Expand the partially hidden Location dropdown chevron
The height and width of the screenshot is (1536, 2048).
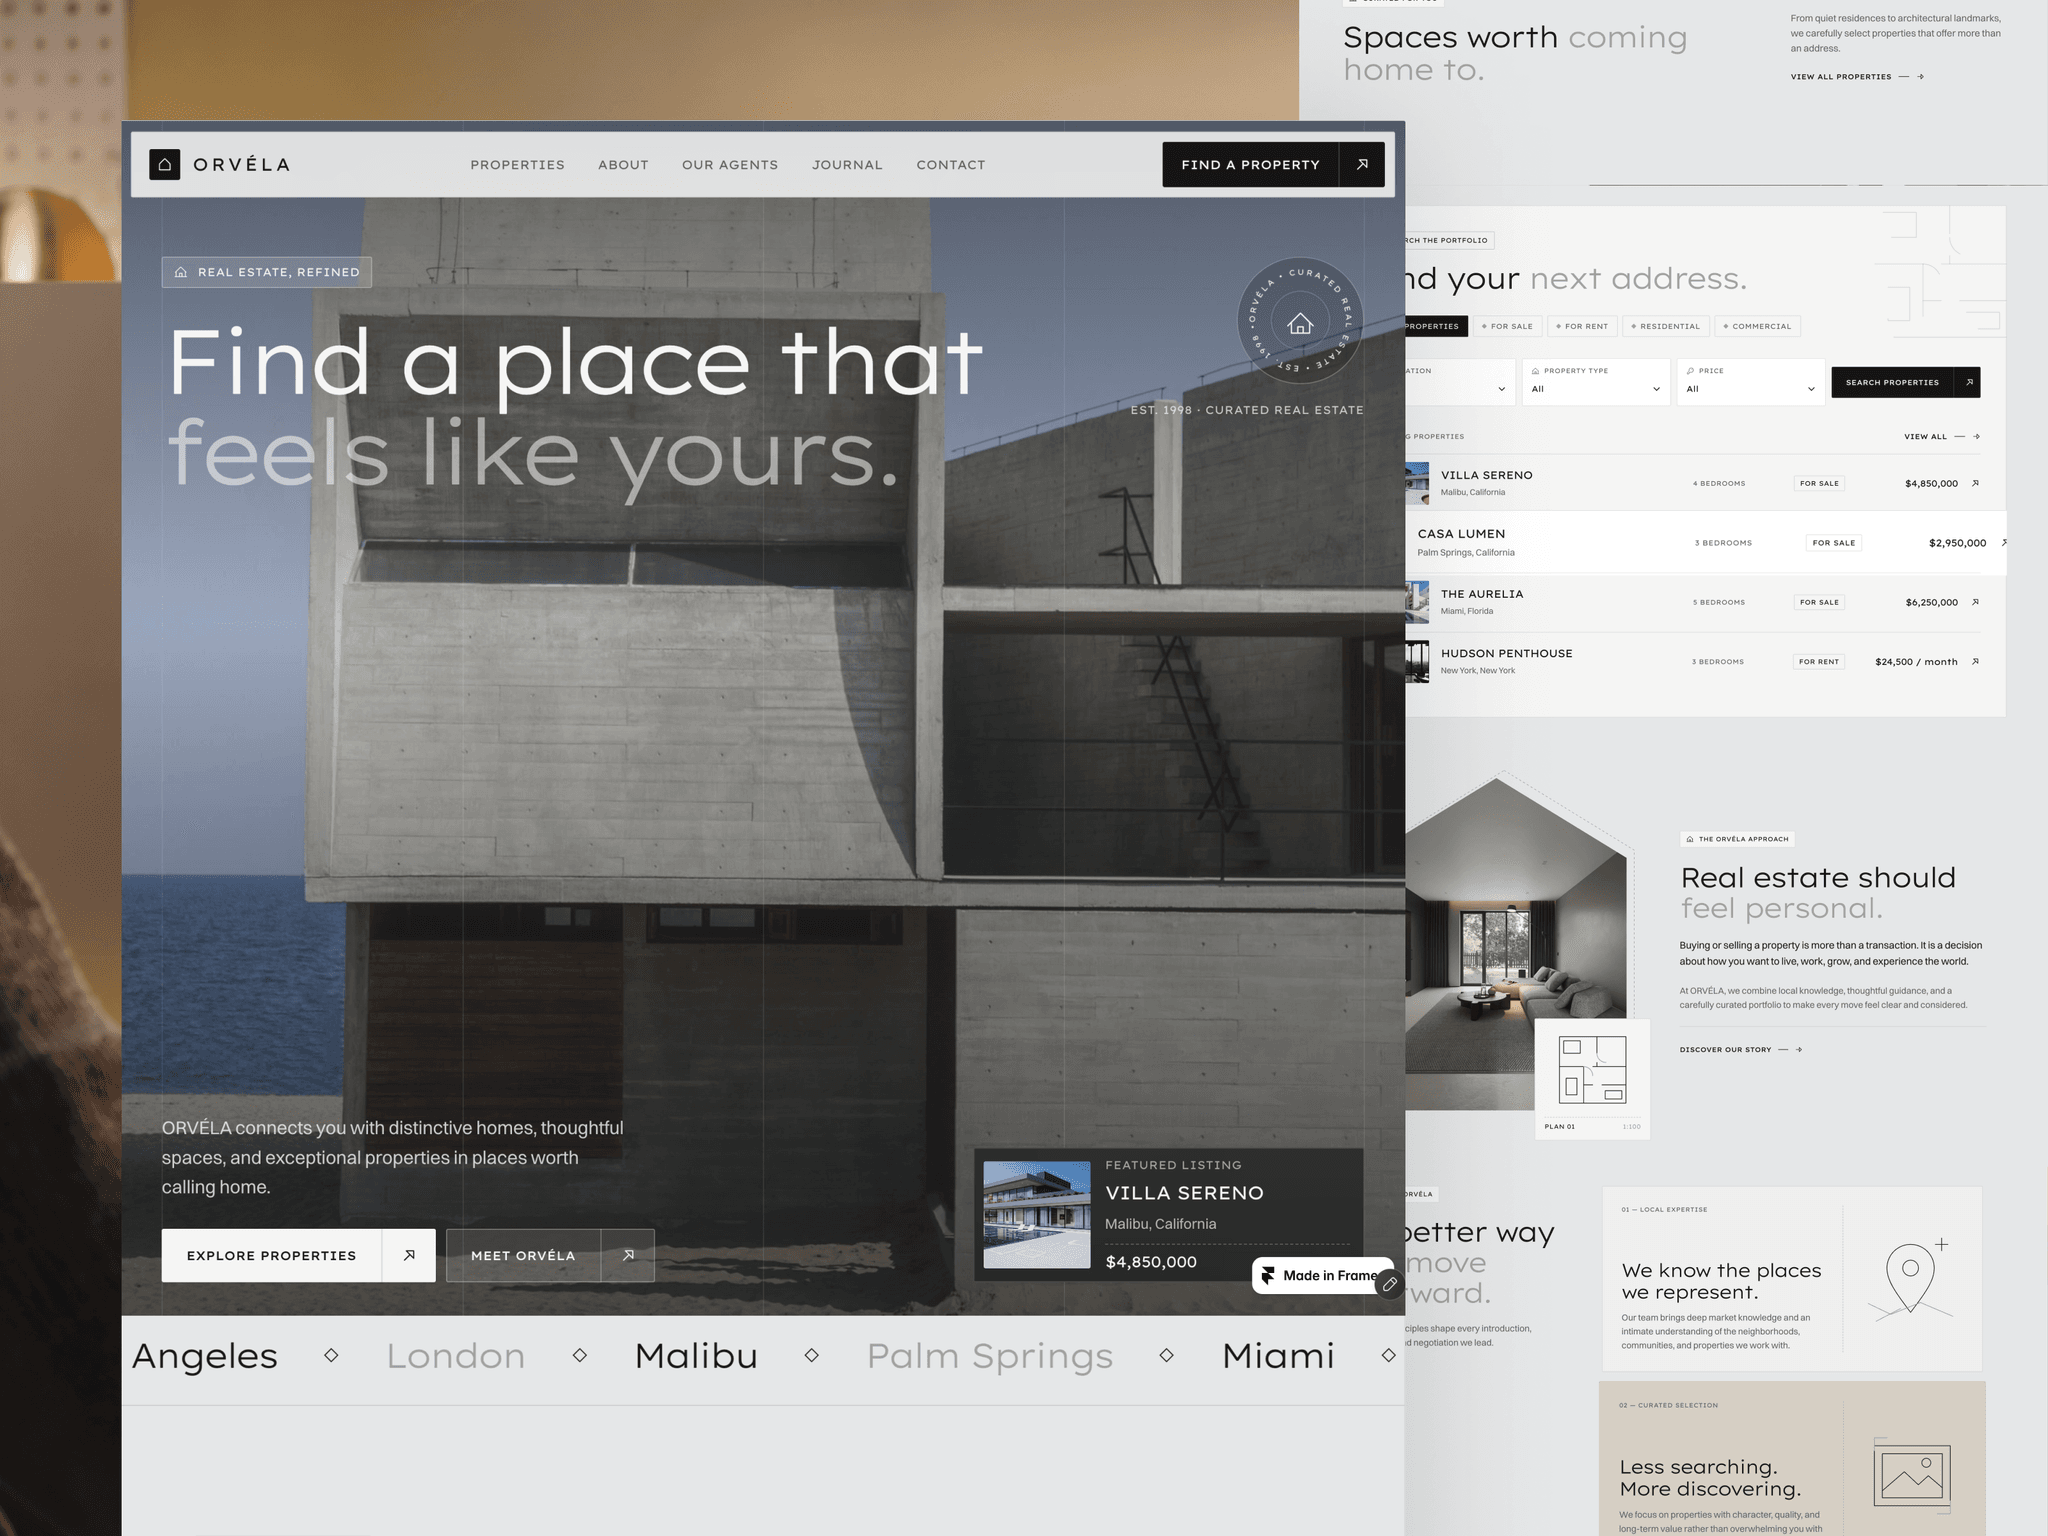[1501, 389]
